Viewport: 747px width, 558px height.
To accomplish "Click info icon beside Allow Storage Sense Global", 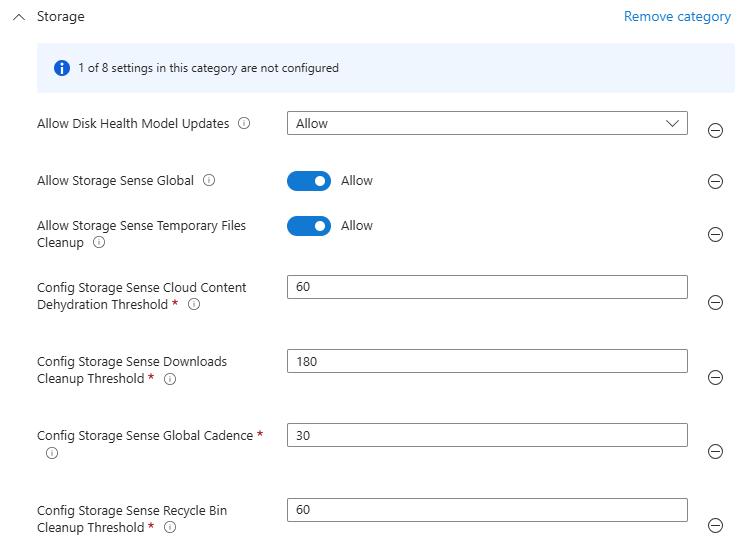I will pyautogui.click(x=209, y=181).
